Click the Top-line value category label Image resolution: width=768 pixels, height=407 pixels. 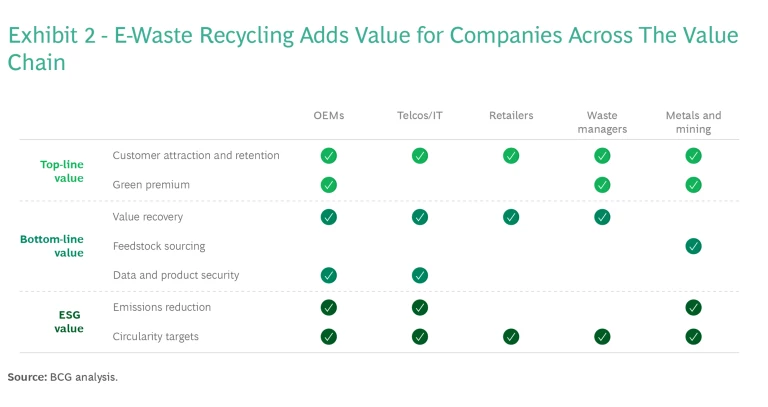click(62, 170)
